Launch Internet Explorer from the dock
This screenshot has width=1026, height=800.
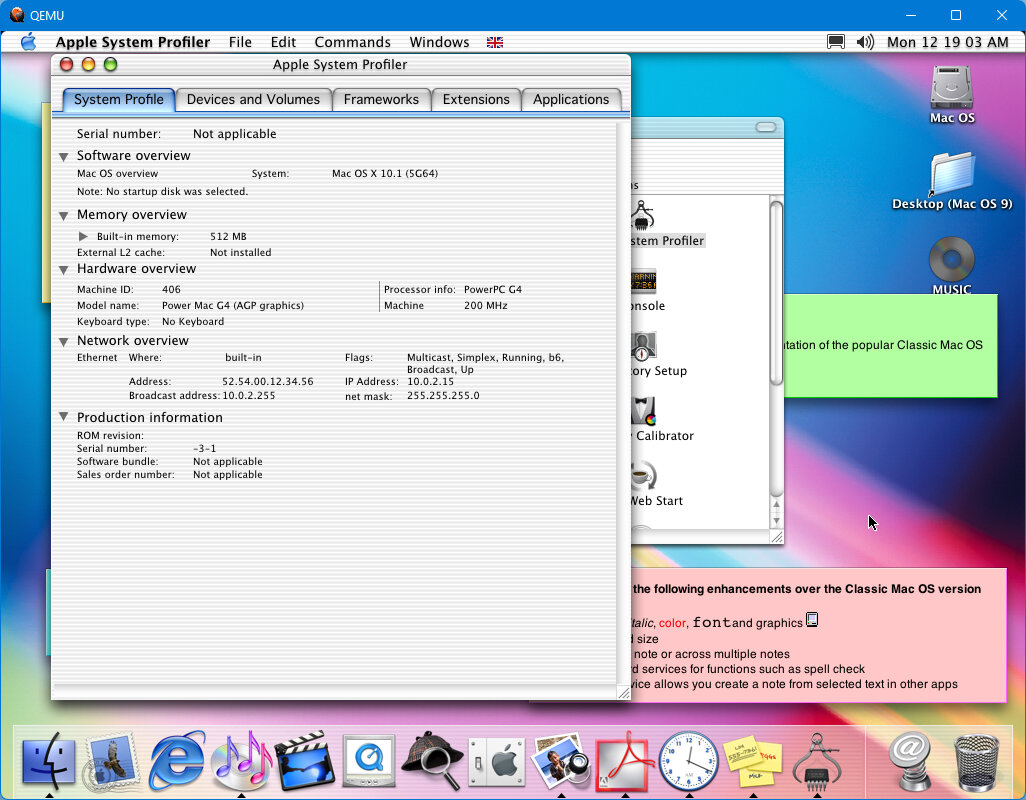(x=177, y=761)
